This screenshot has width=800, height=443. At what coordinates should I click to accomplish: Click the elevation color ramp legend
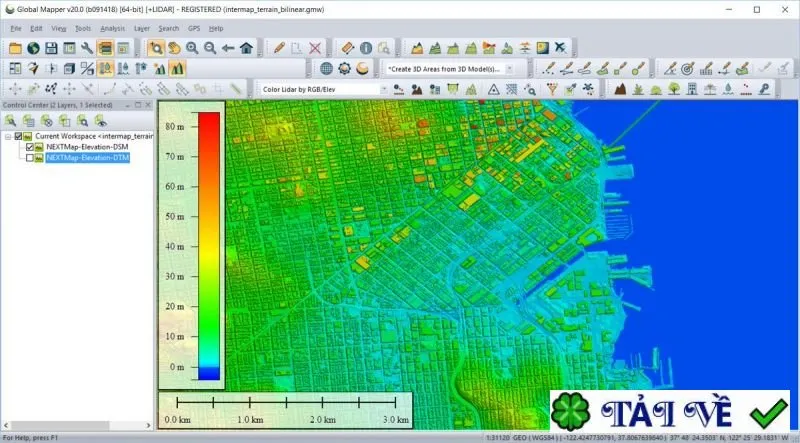point(209,246)
